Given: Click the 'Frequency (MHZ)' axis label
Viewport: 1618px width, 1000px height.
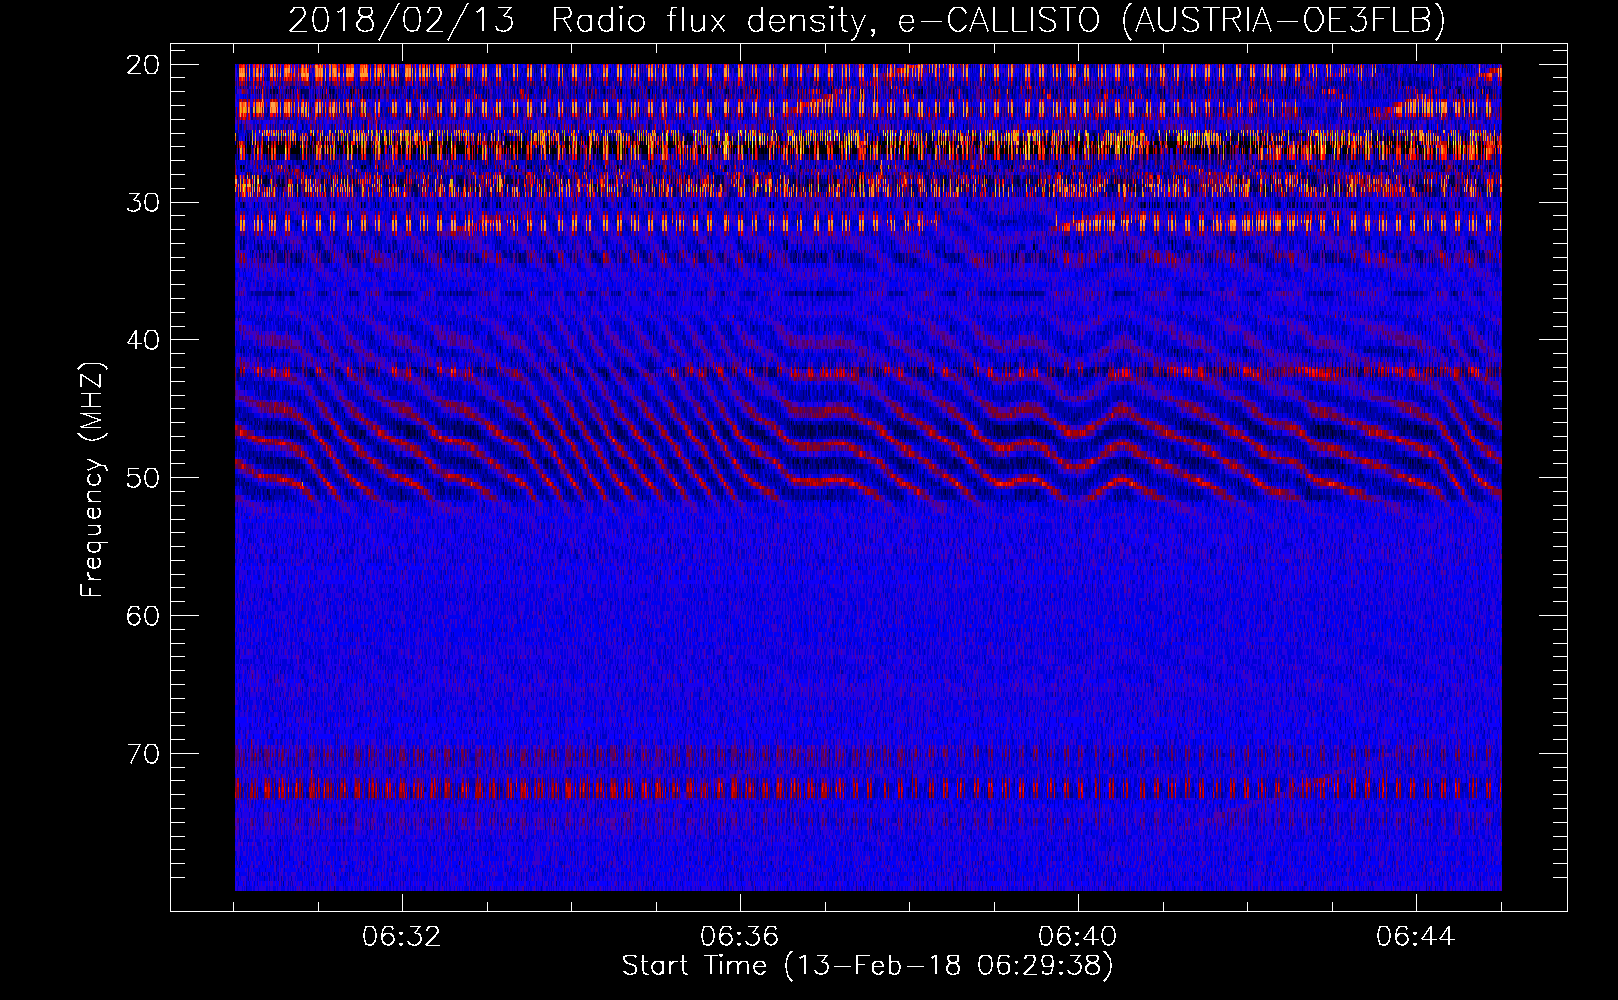Looking at the screenshot, I should (92, 481).
